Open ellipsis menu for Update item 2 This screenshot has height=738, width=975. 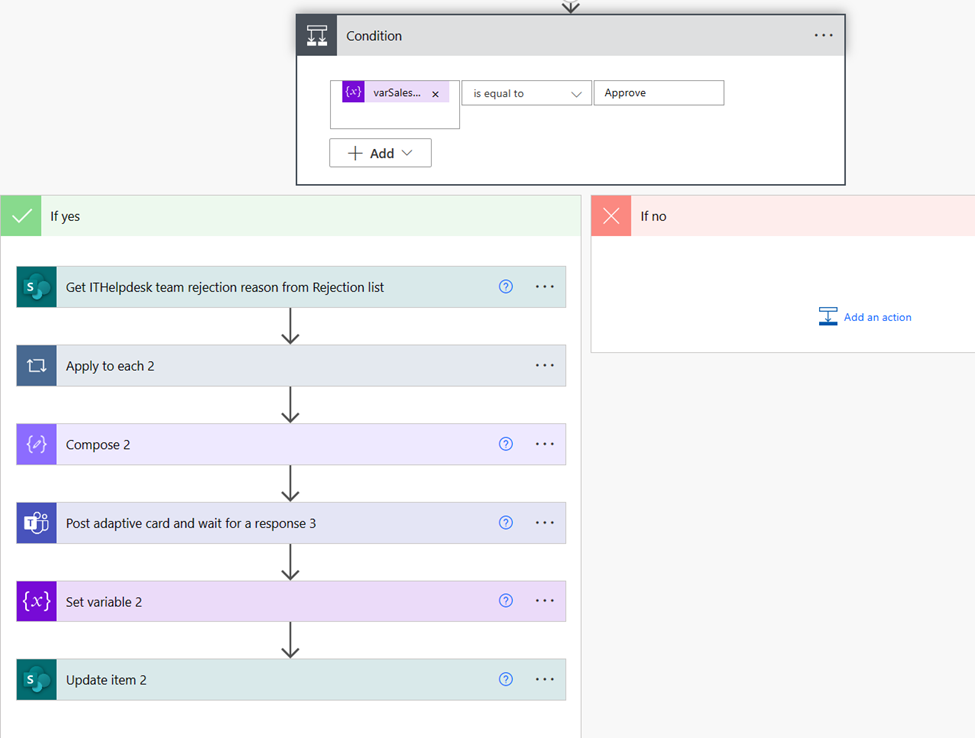[x=545, y=680]
